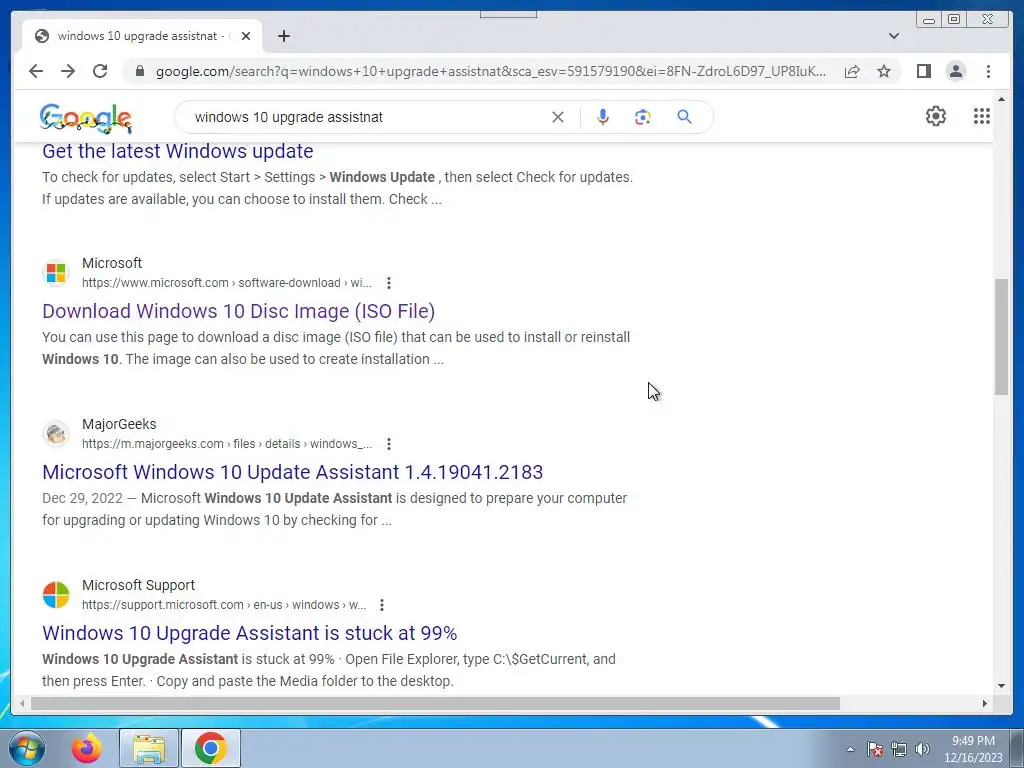Open a new tab with plus button

(x=283, y=36)
